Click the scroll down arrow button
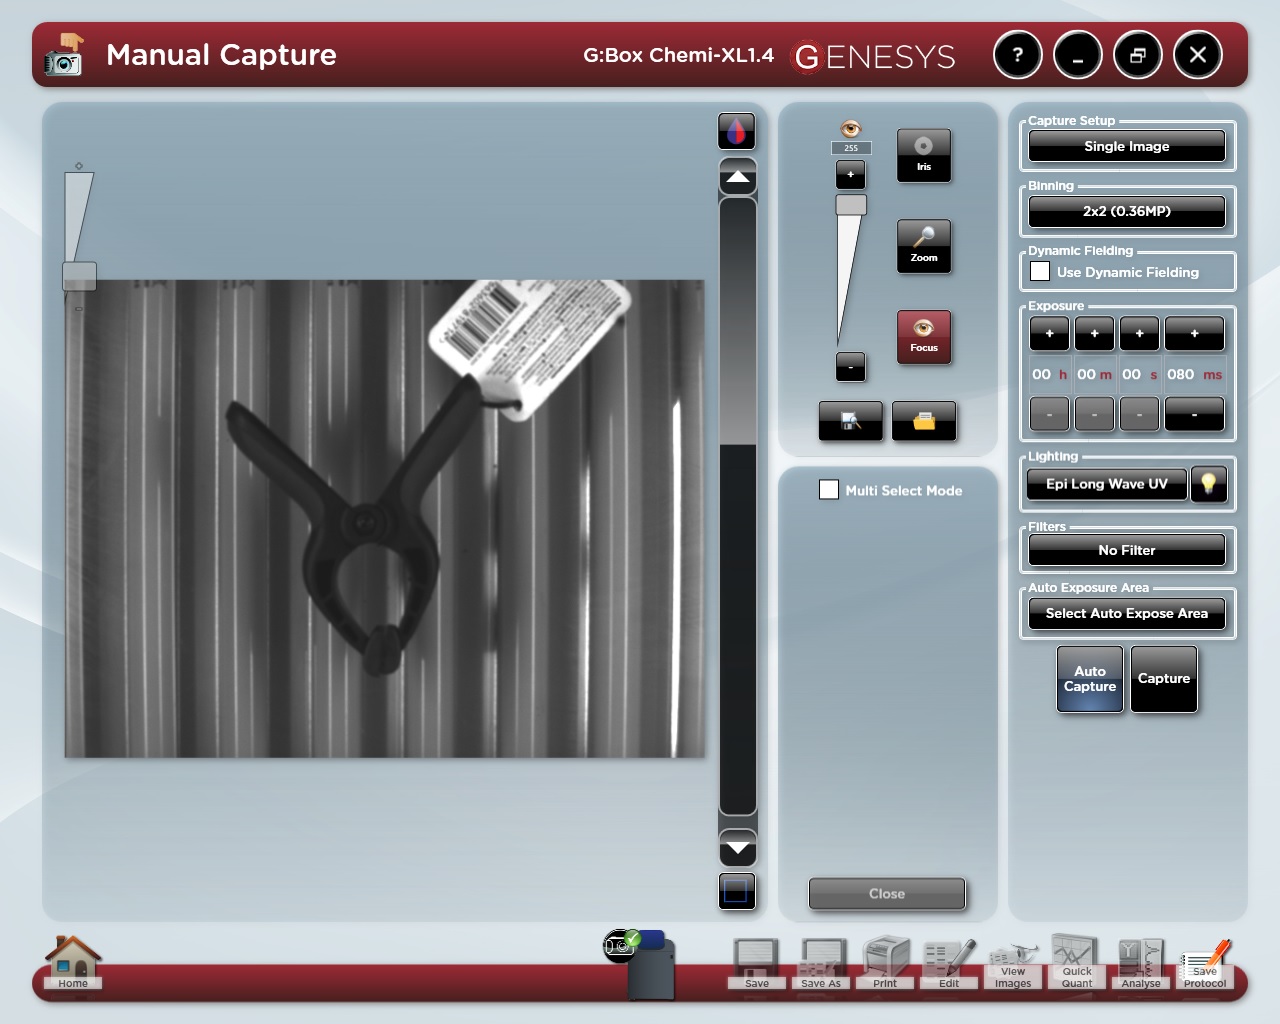Viewport: 1280px width, 1024px height. click(x=738, y=848)
